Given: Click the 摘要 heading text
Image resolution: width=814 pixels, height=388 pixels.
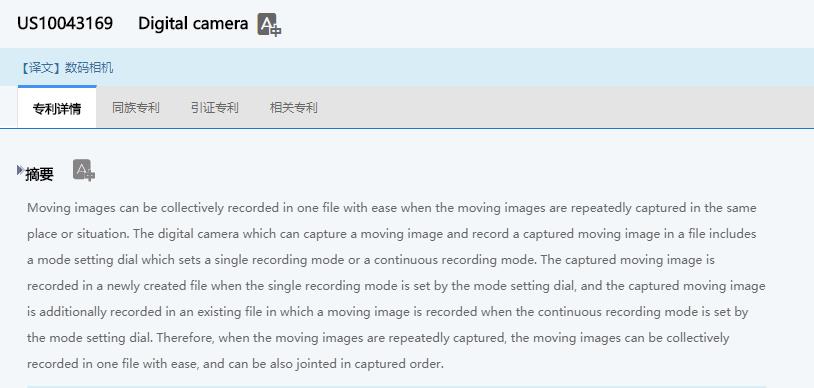Looking at the screenshot, I should (x=39, y=174).
